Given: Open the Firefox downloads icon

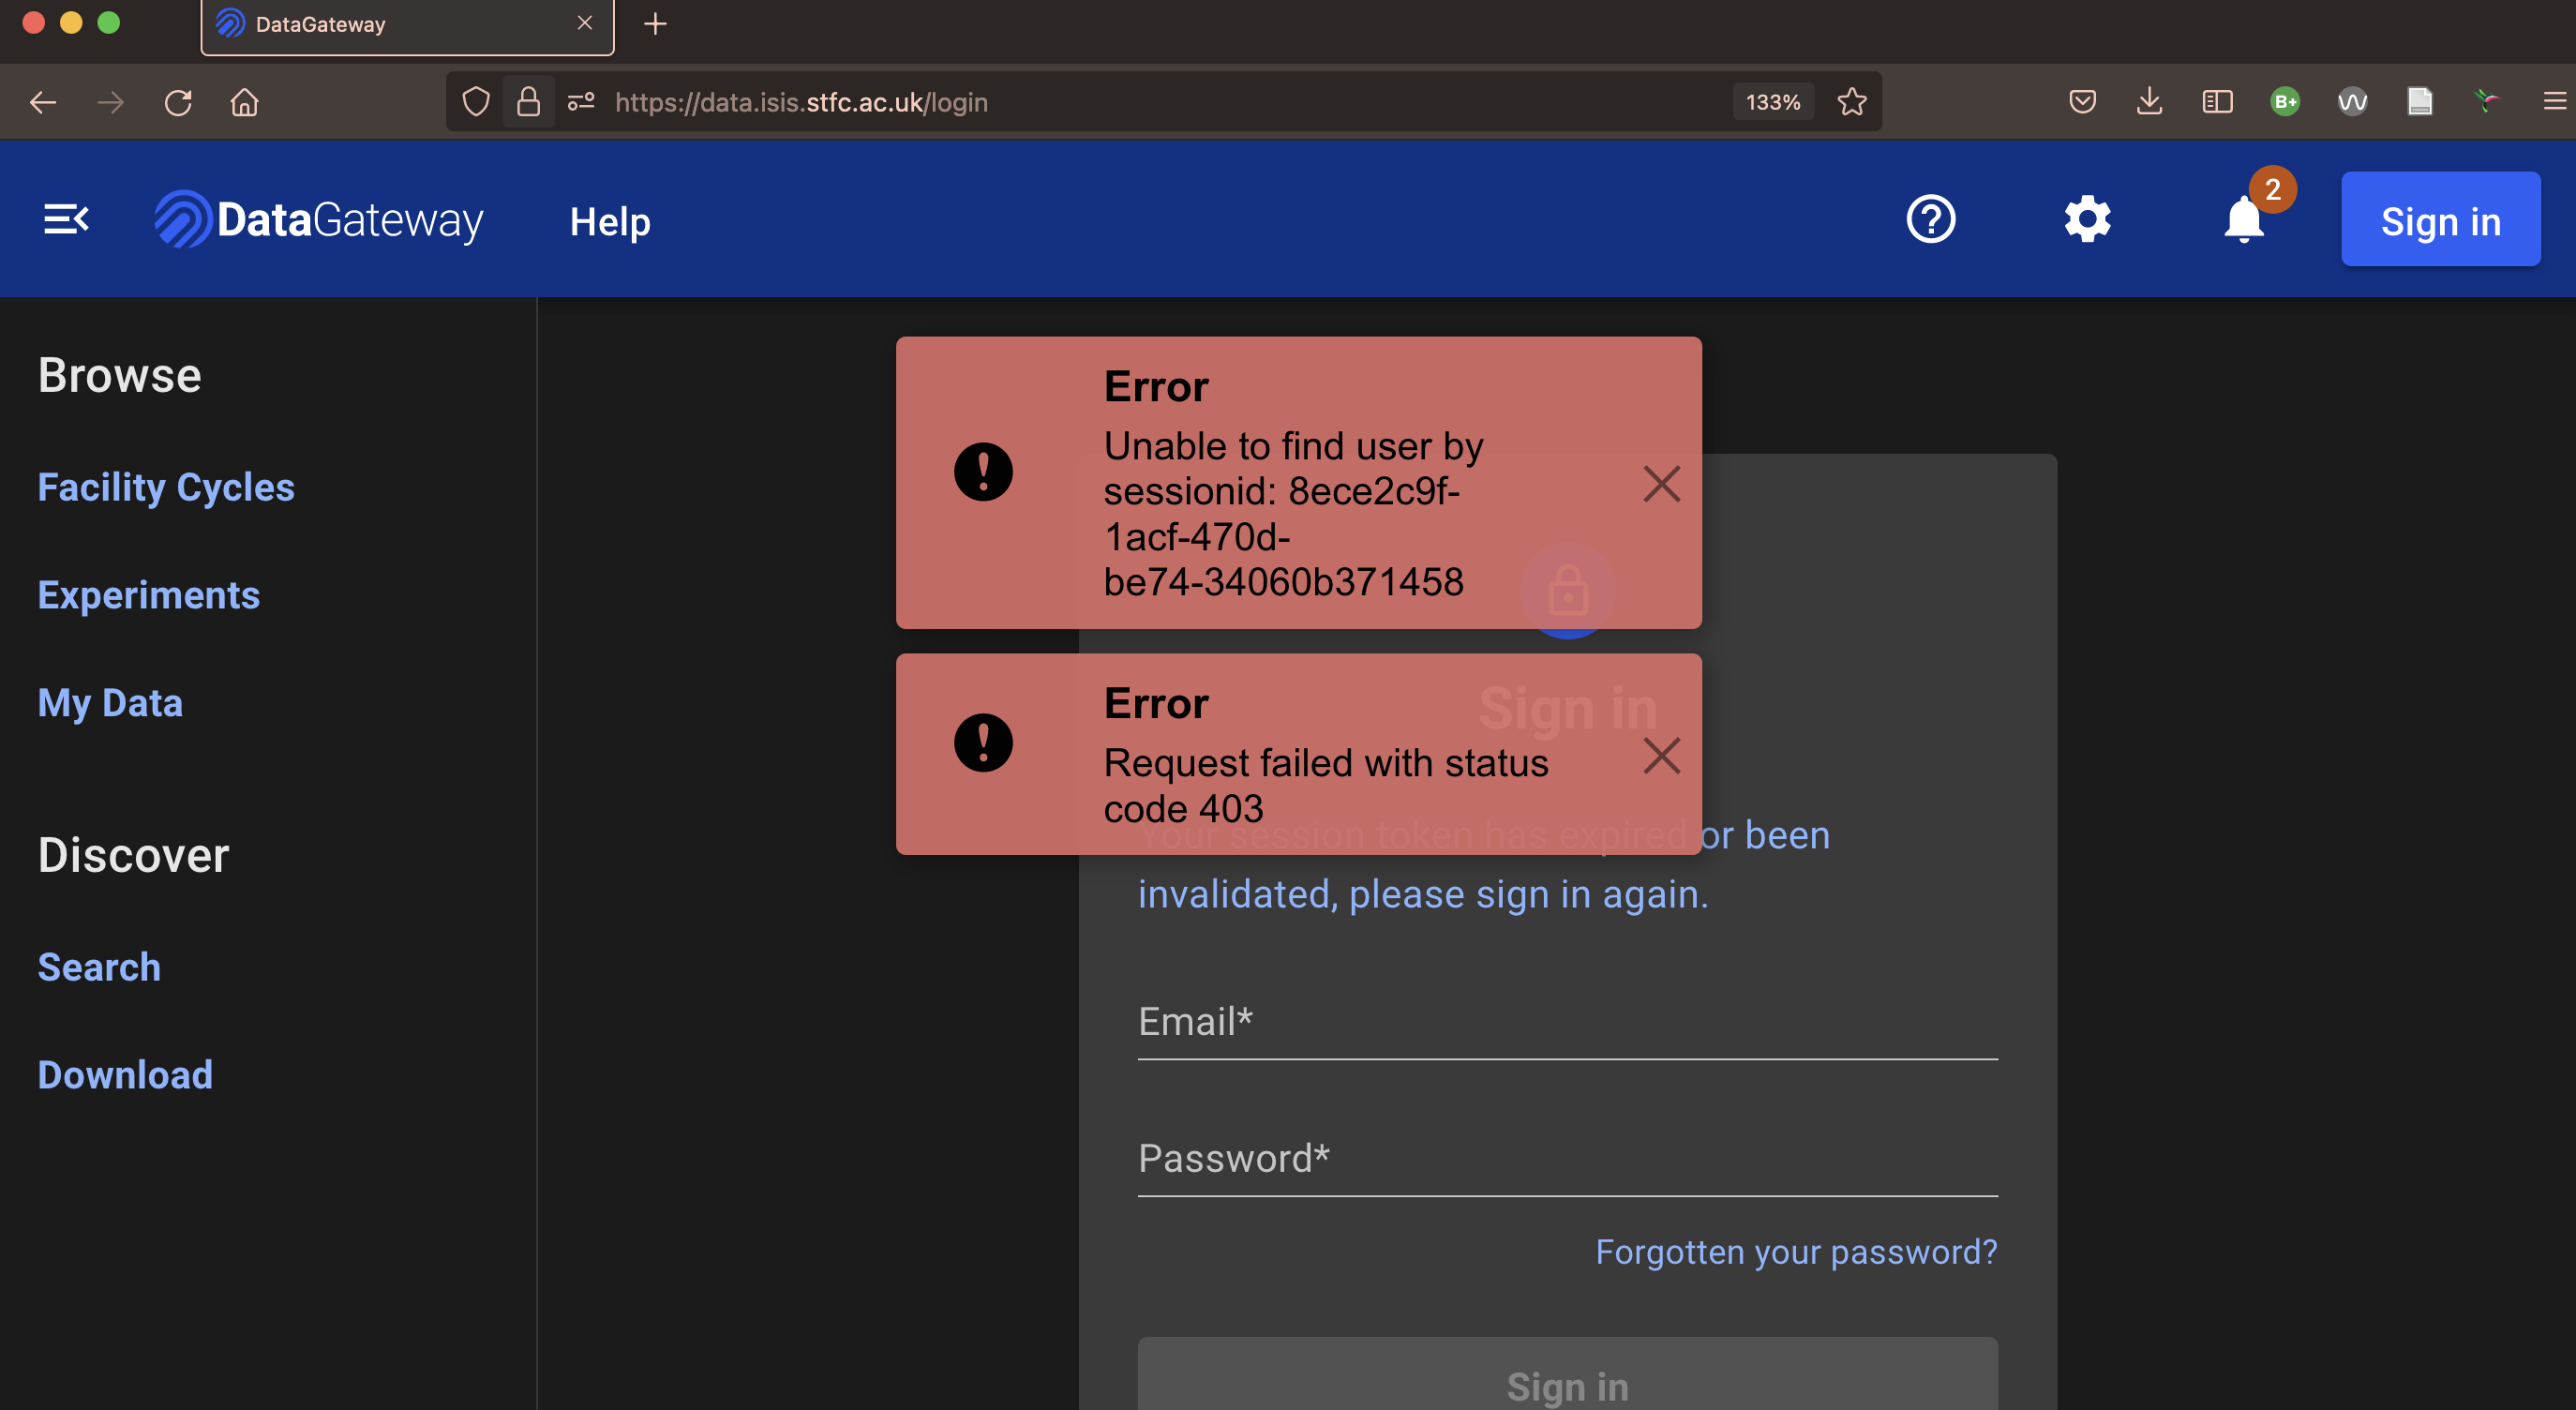Looking at the screenshot, I should click(2149, 101).
